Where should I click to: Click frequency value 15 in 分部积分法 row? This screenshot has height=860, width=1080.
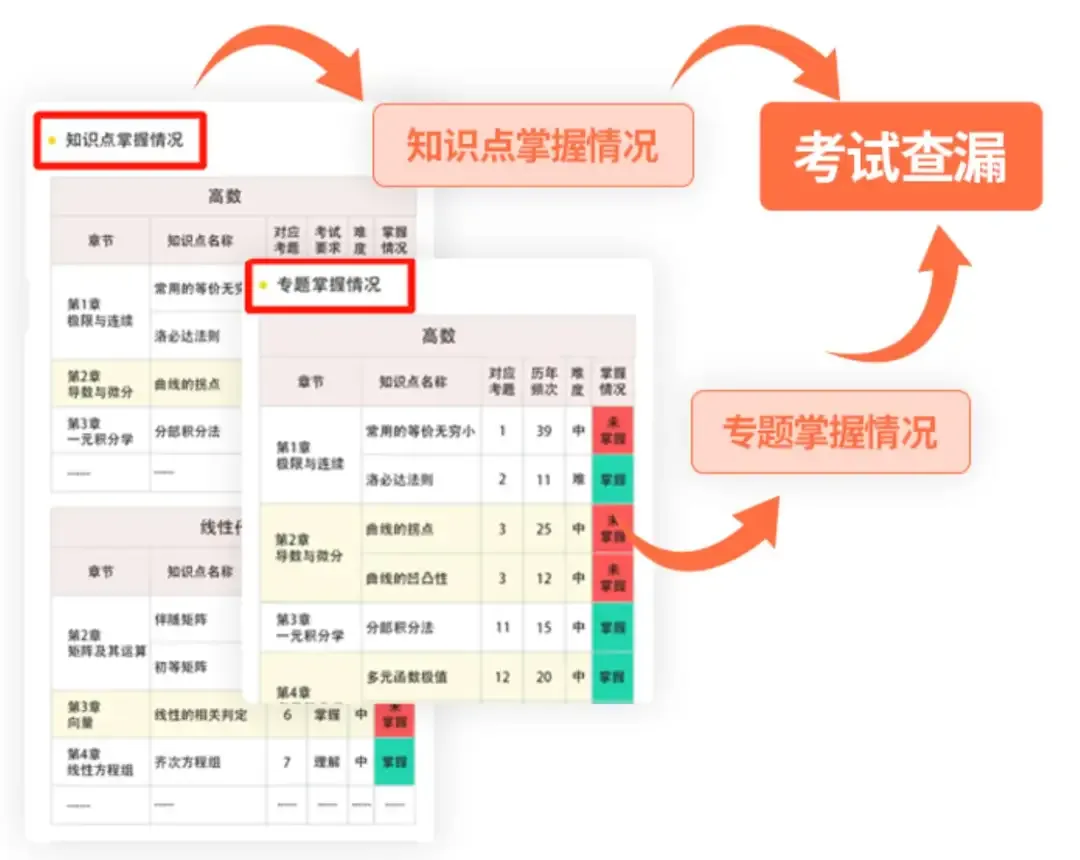pyautogui.click(x=544, y=627)
